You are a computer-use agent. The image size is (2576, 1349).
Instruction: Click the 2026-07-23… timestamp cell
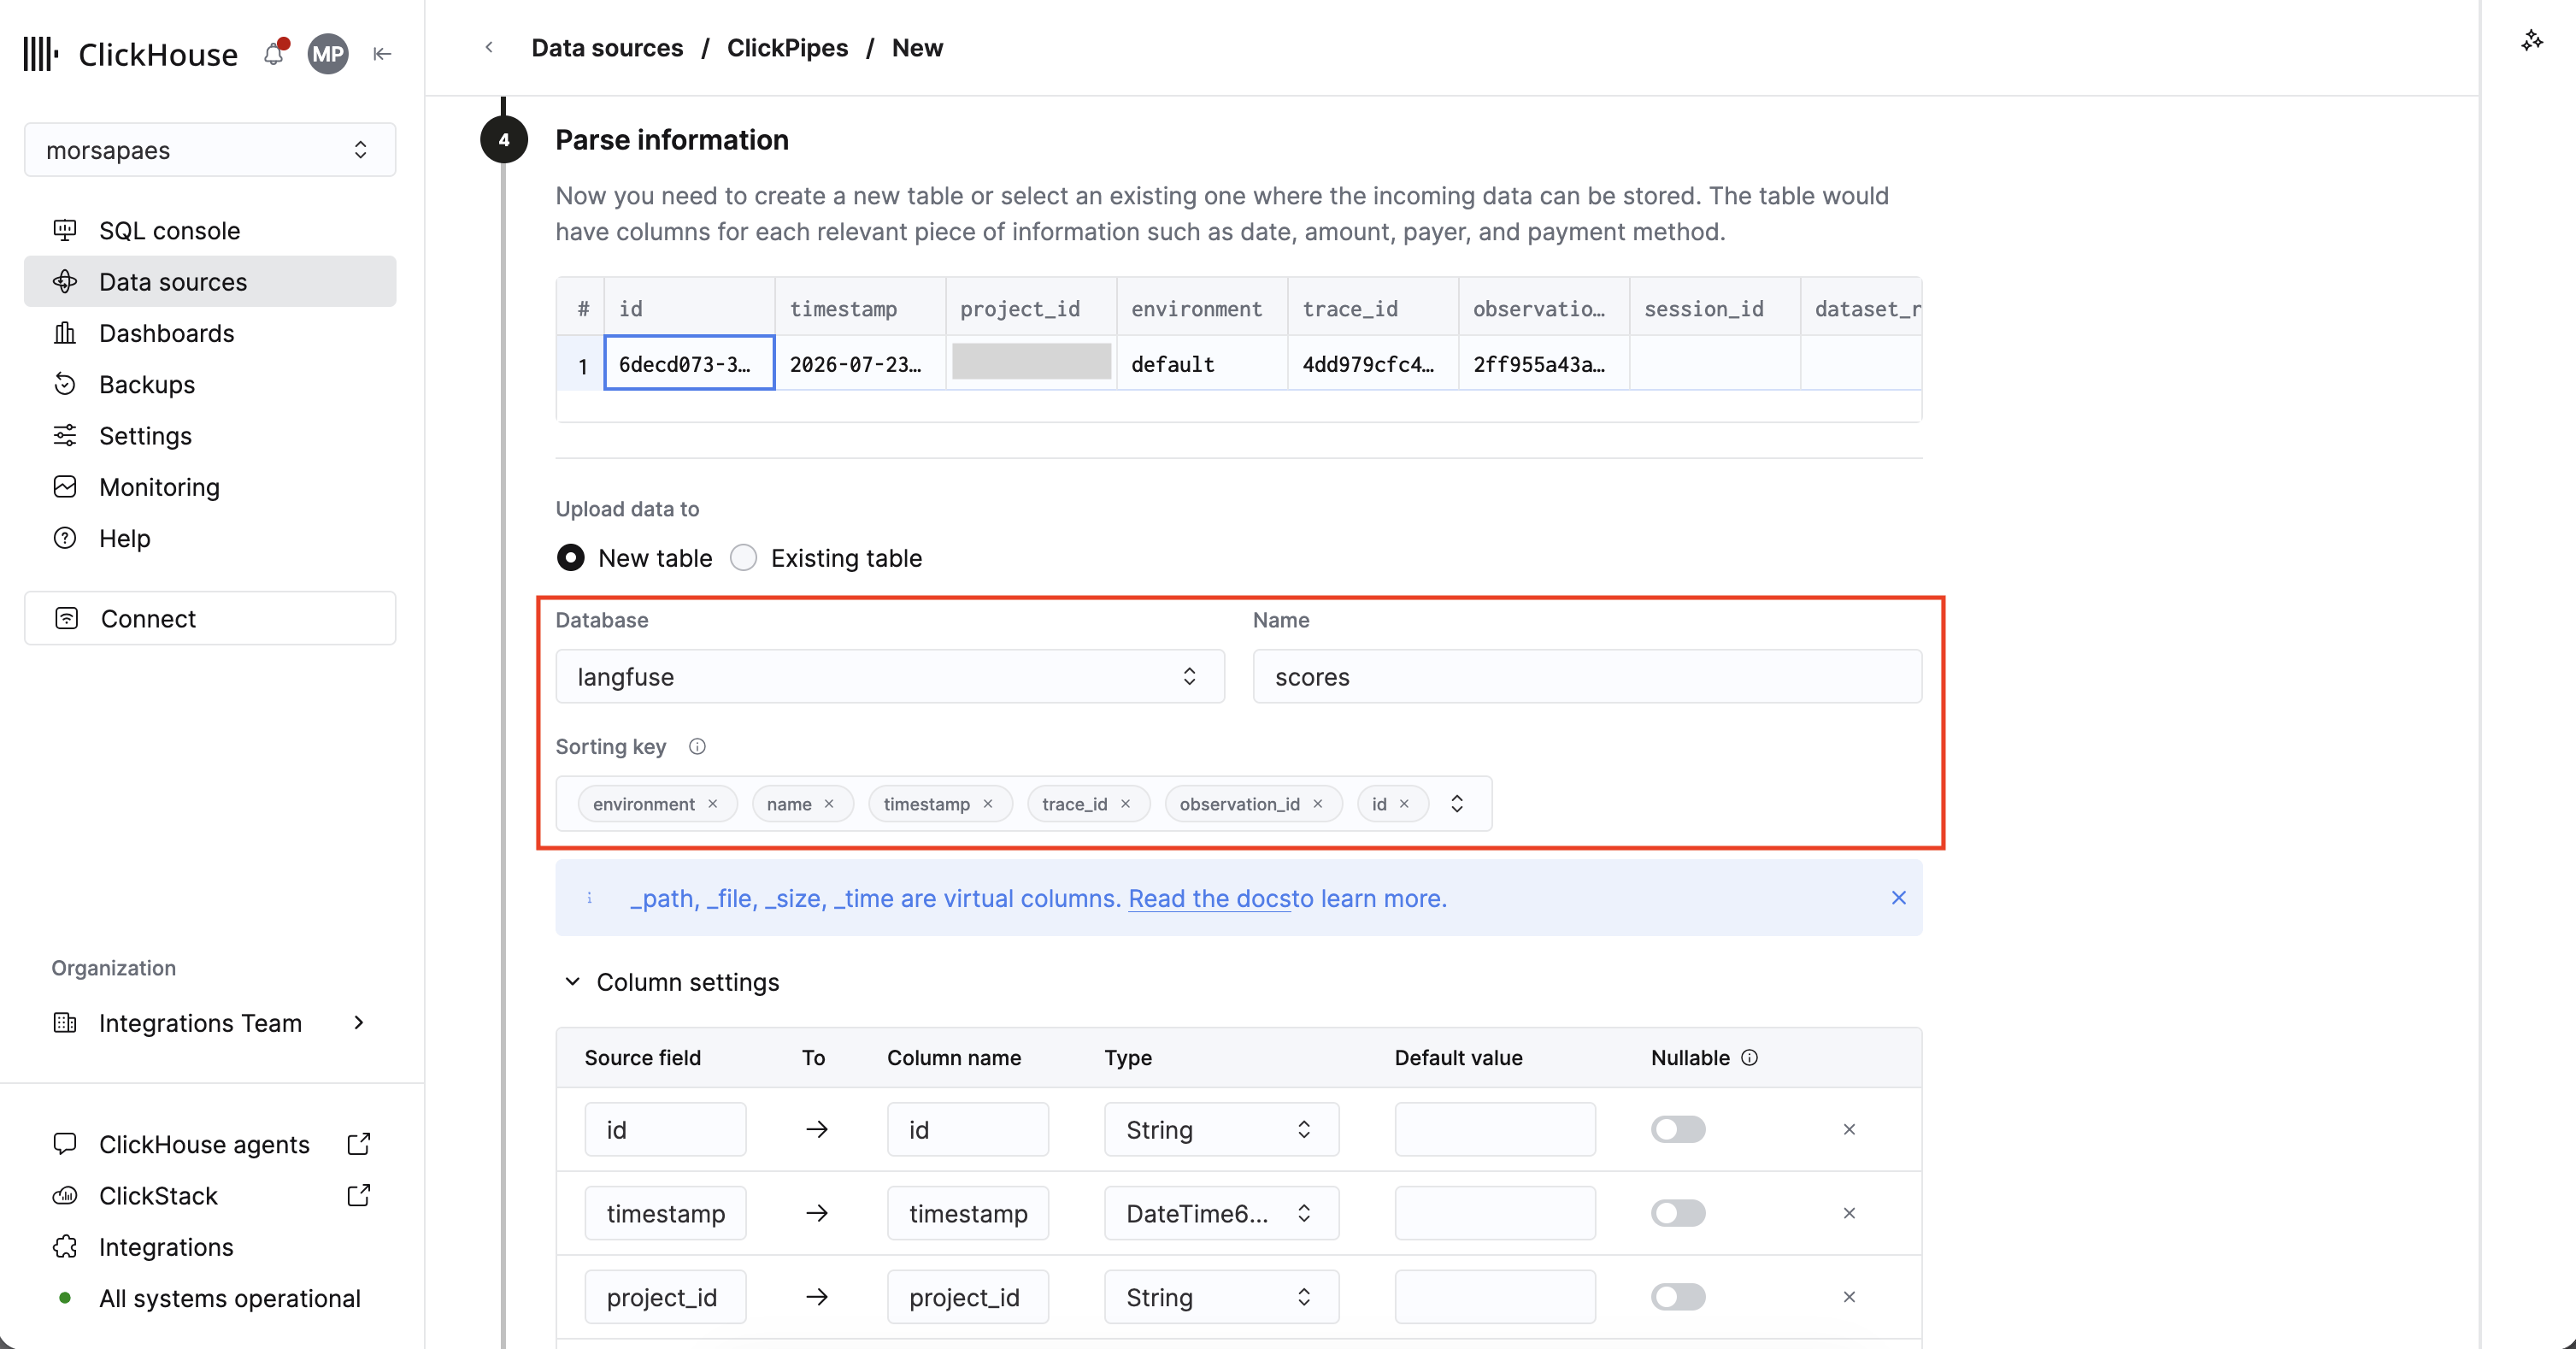point(860,363)
